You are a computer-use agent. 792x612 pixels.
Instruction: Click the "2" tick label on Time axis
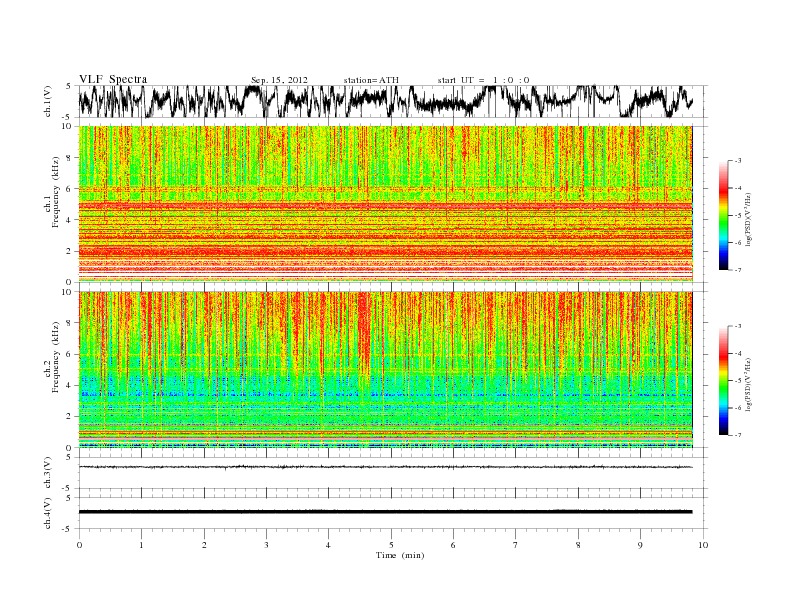click(204, 545)
